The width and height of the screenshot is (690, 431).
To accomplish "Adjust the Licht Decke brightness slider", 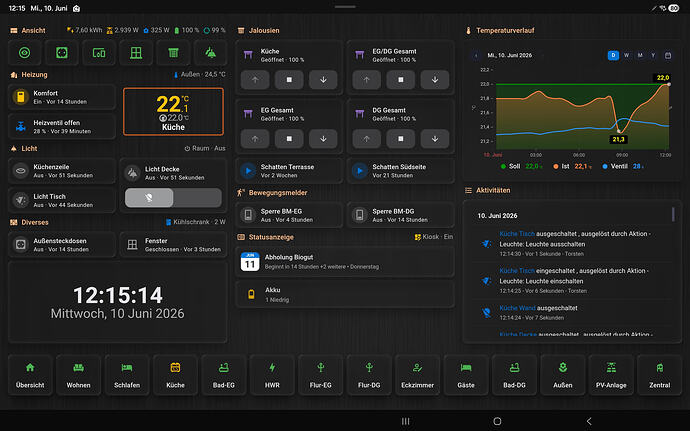I will 173,198.
